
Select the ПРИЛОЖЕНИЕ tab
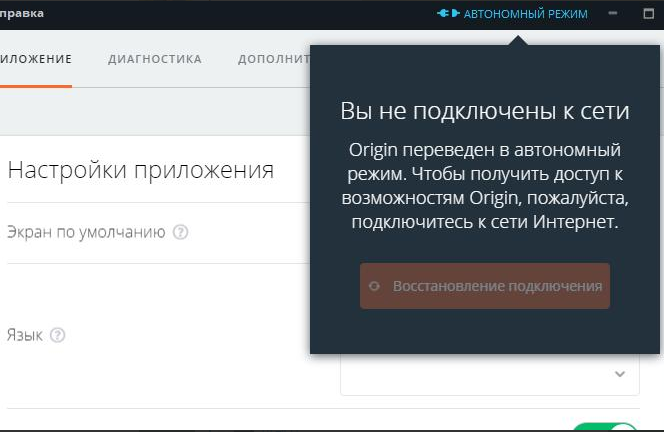(35, 59)
